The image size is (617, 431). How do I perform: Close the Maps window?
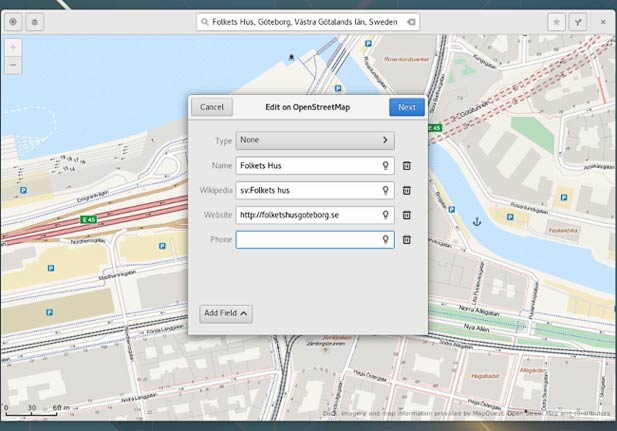pos(603,22)
